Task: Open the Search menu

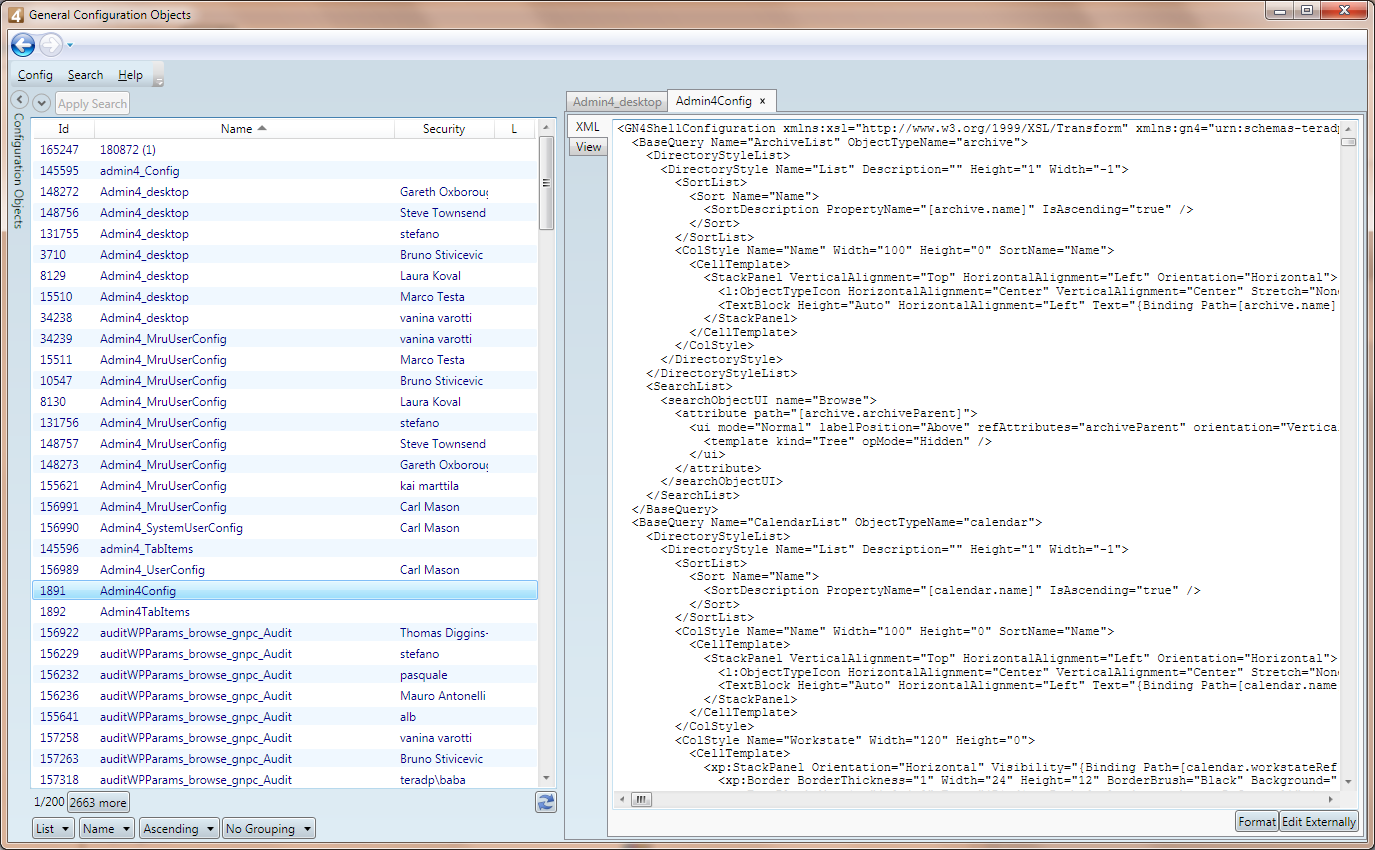Action: (85, 75)
